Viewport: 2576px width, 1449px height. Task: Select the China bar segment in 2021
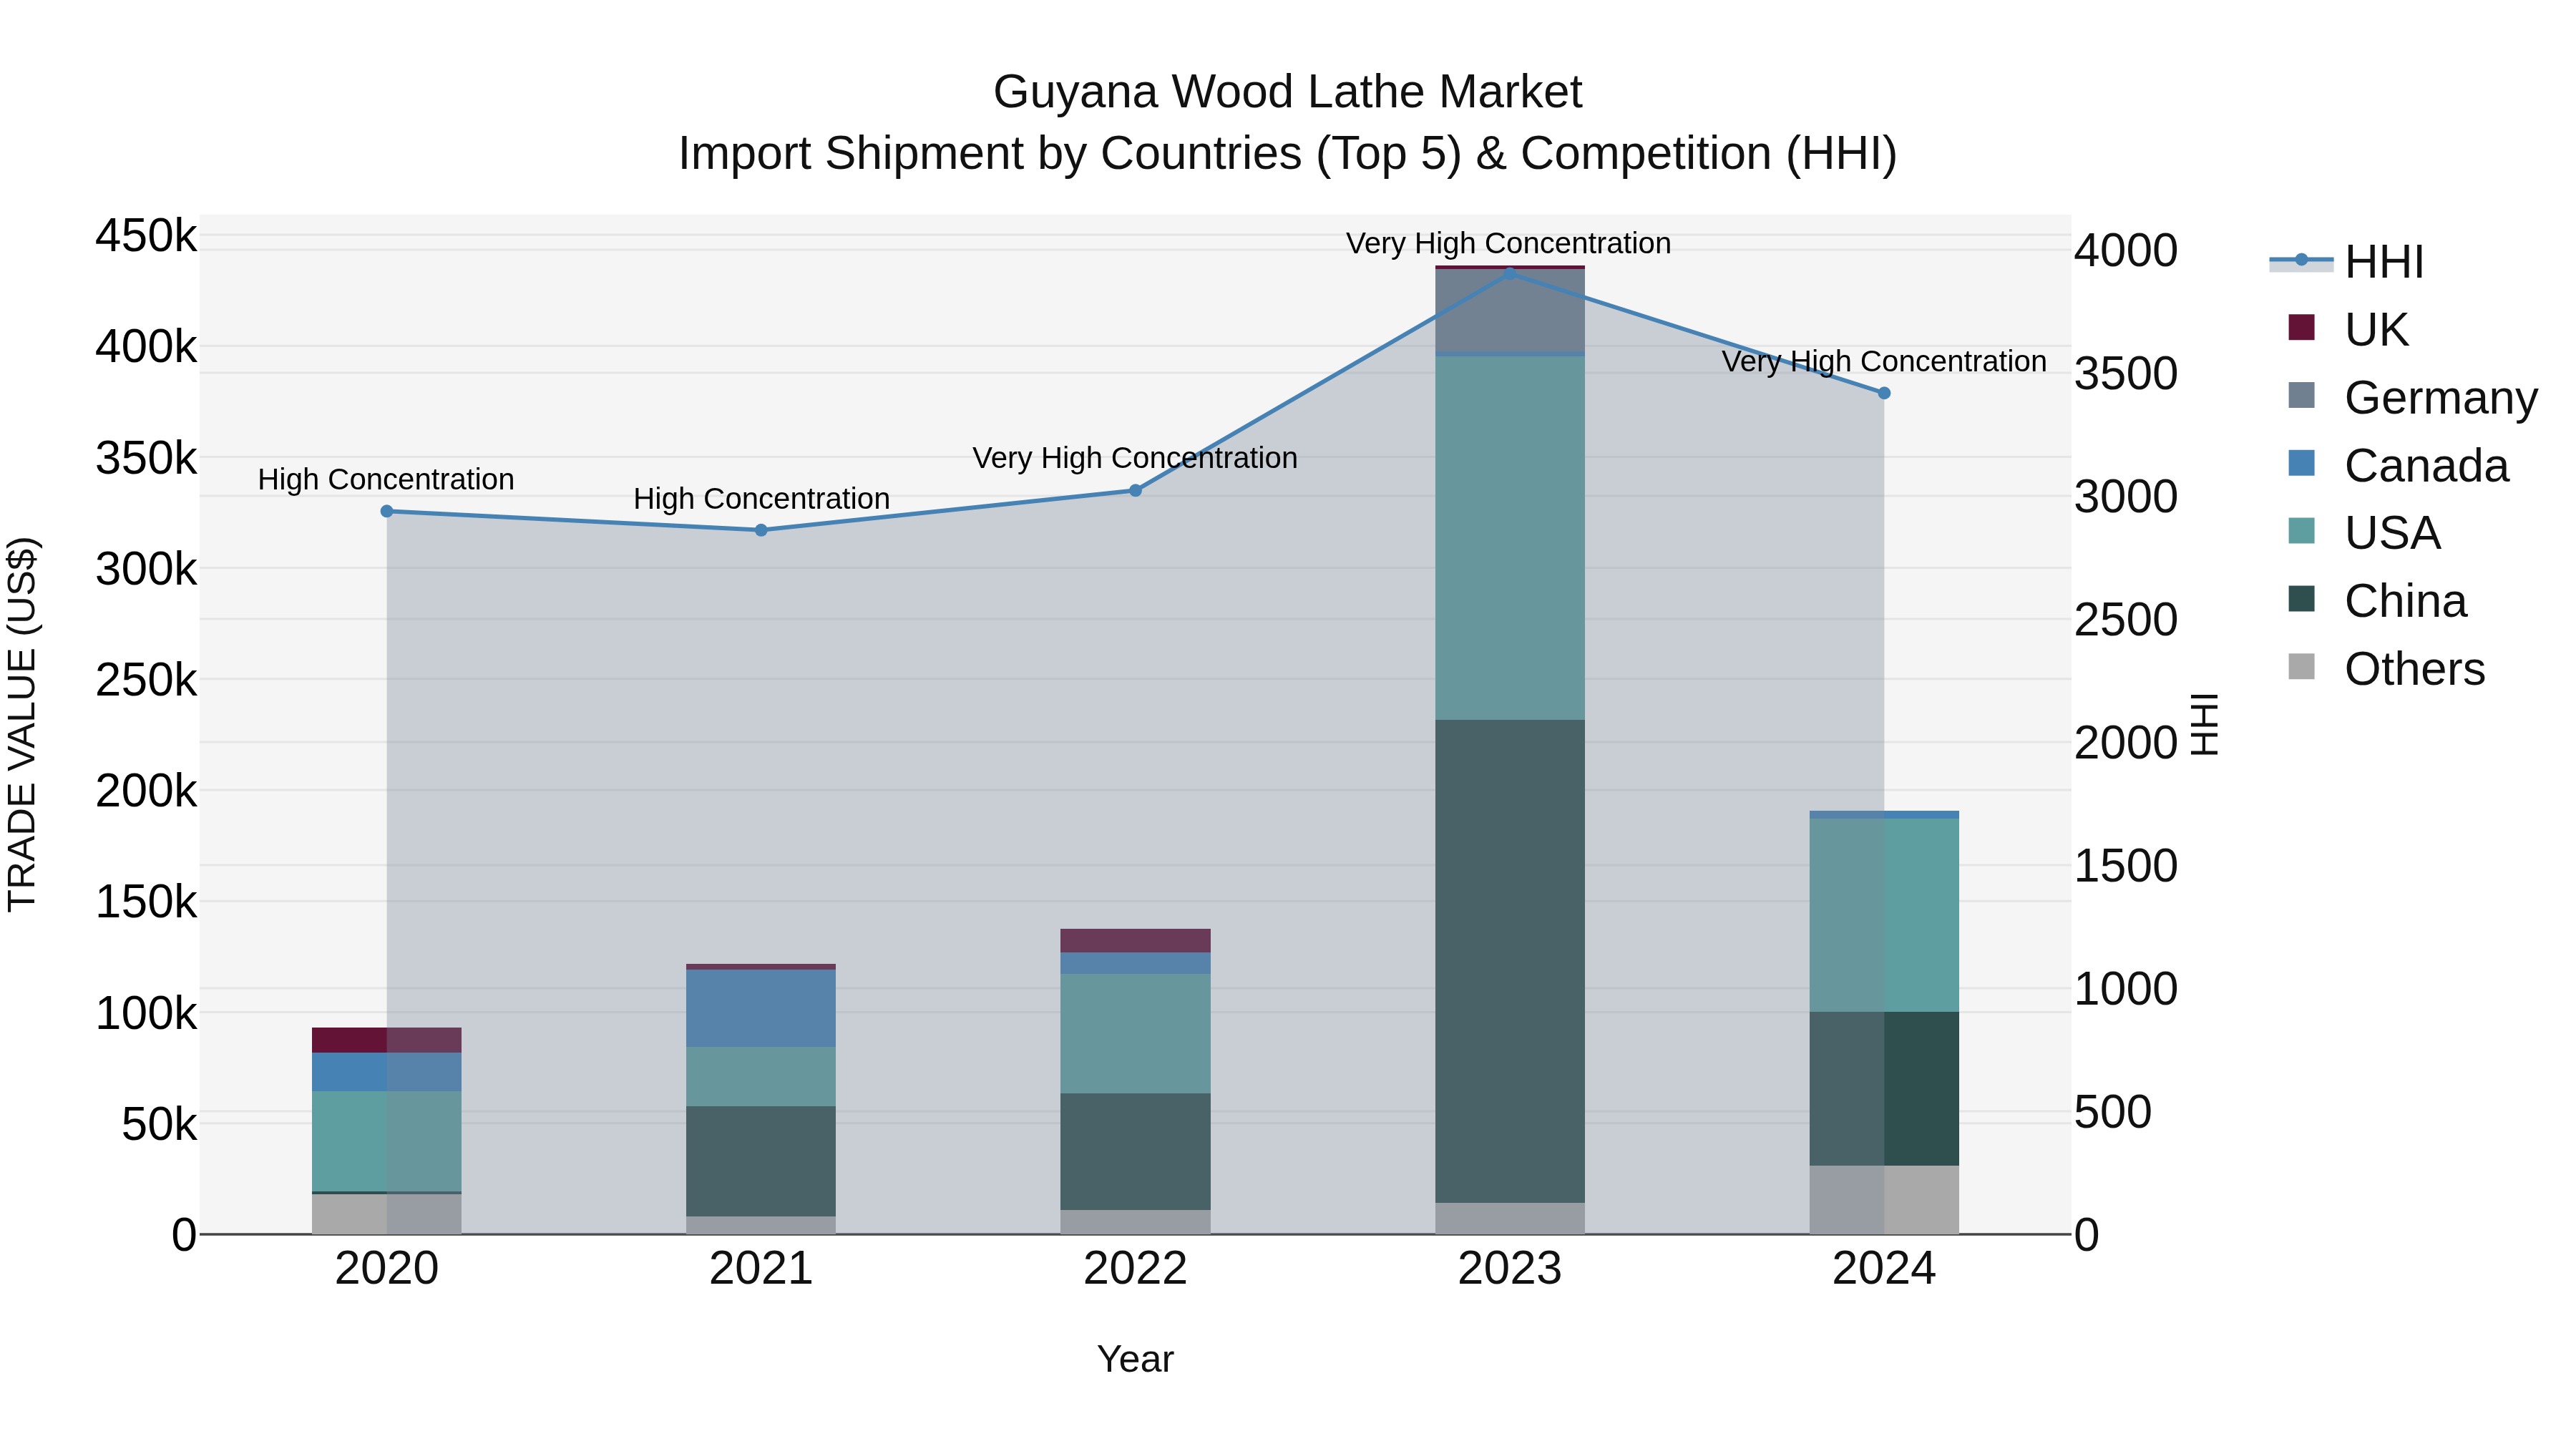[x=761, y=1161]
